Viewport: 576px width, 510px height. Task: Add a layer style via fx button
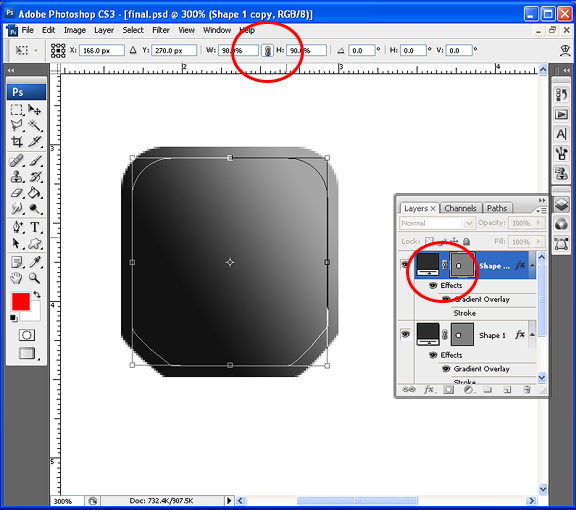(429, 389)
